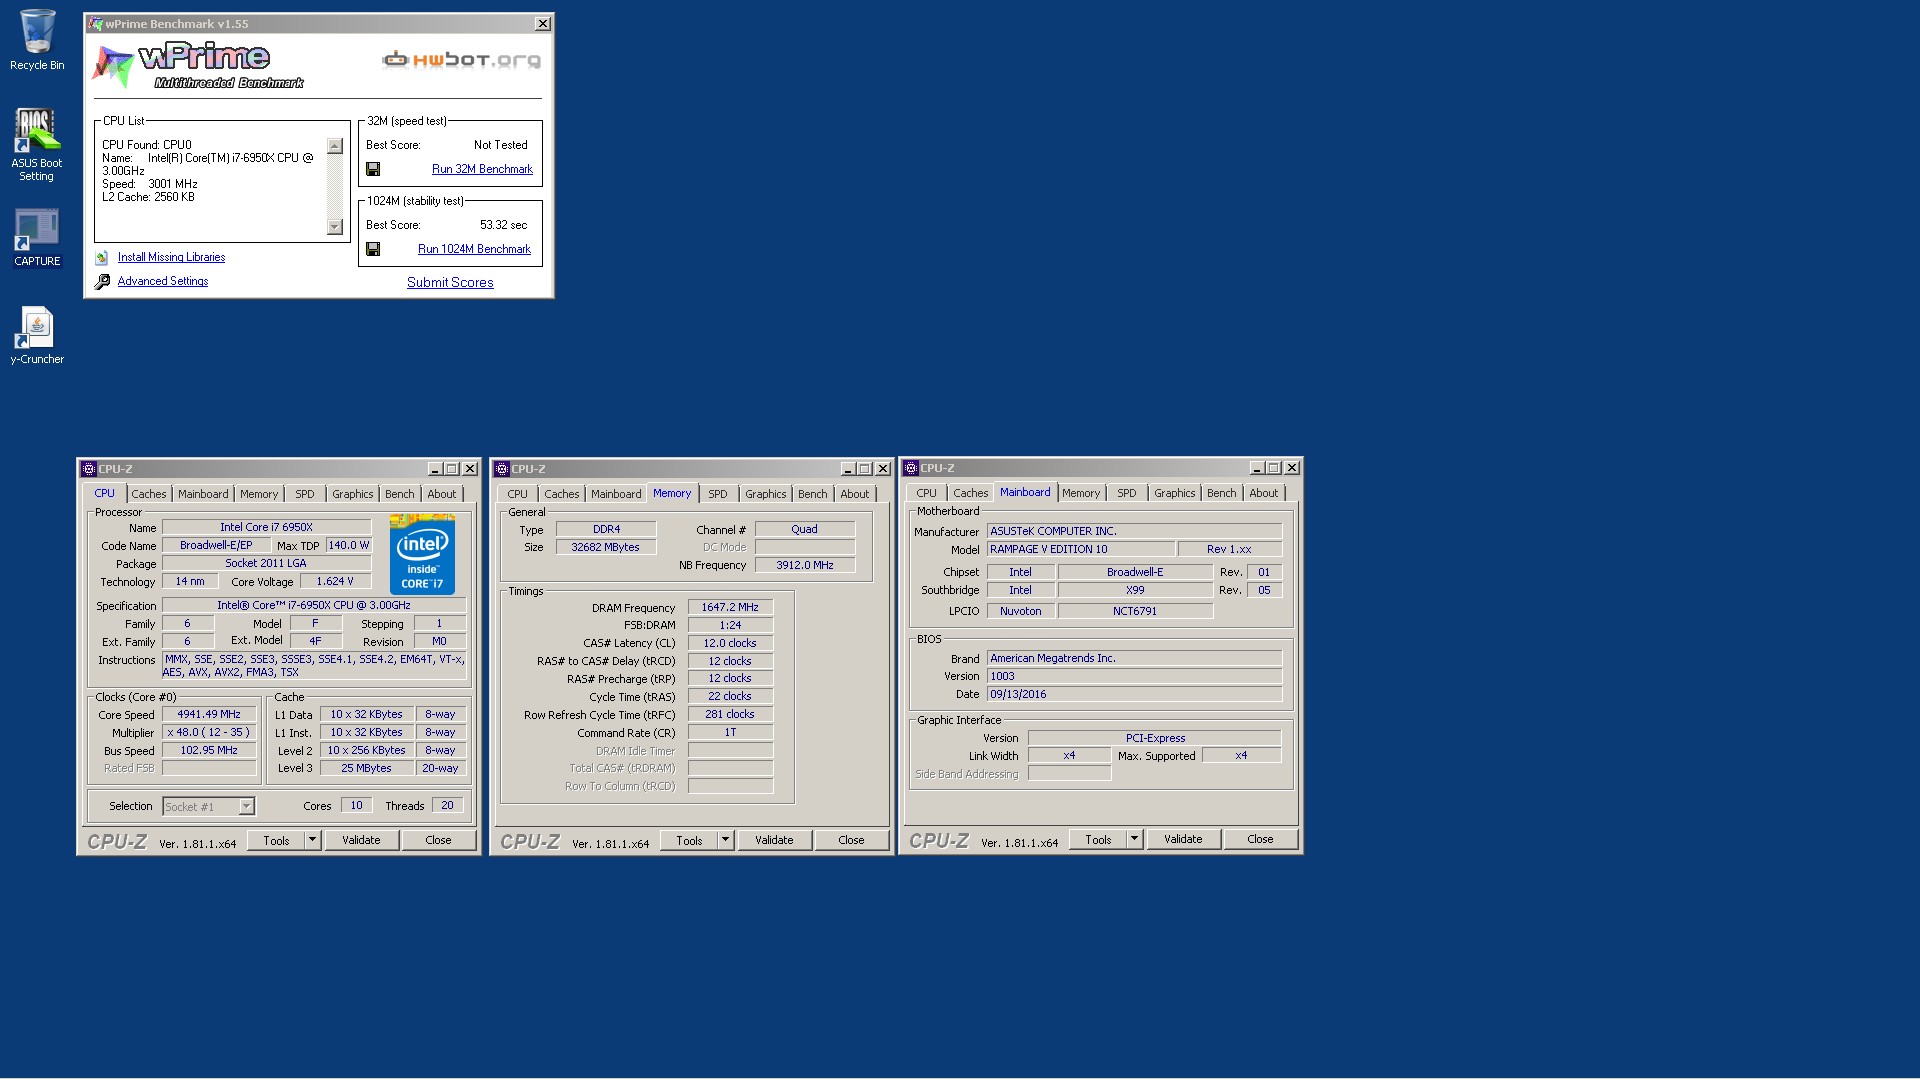Click the first CPU-Z window title icon
1920x1080 pixels.
coord(88,469)
